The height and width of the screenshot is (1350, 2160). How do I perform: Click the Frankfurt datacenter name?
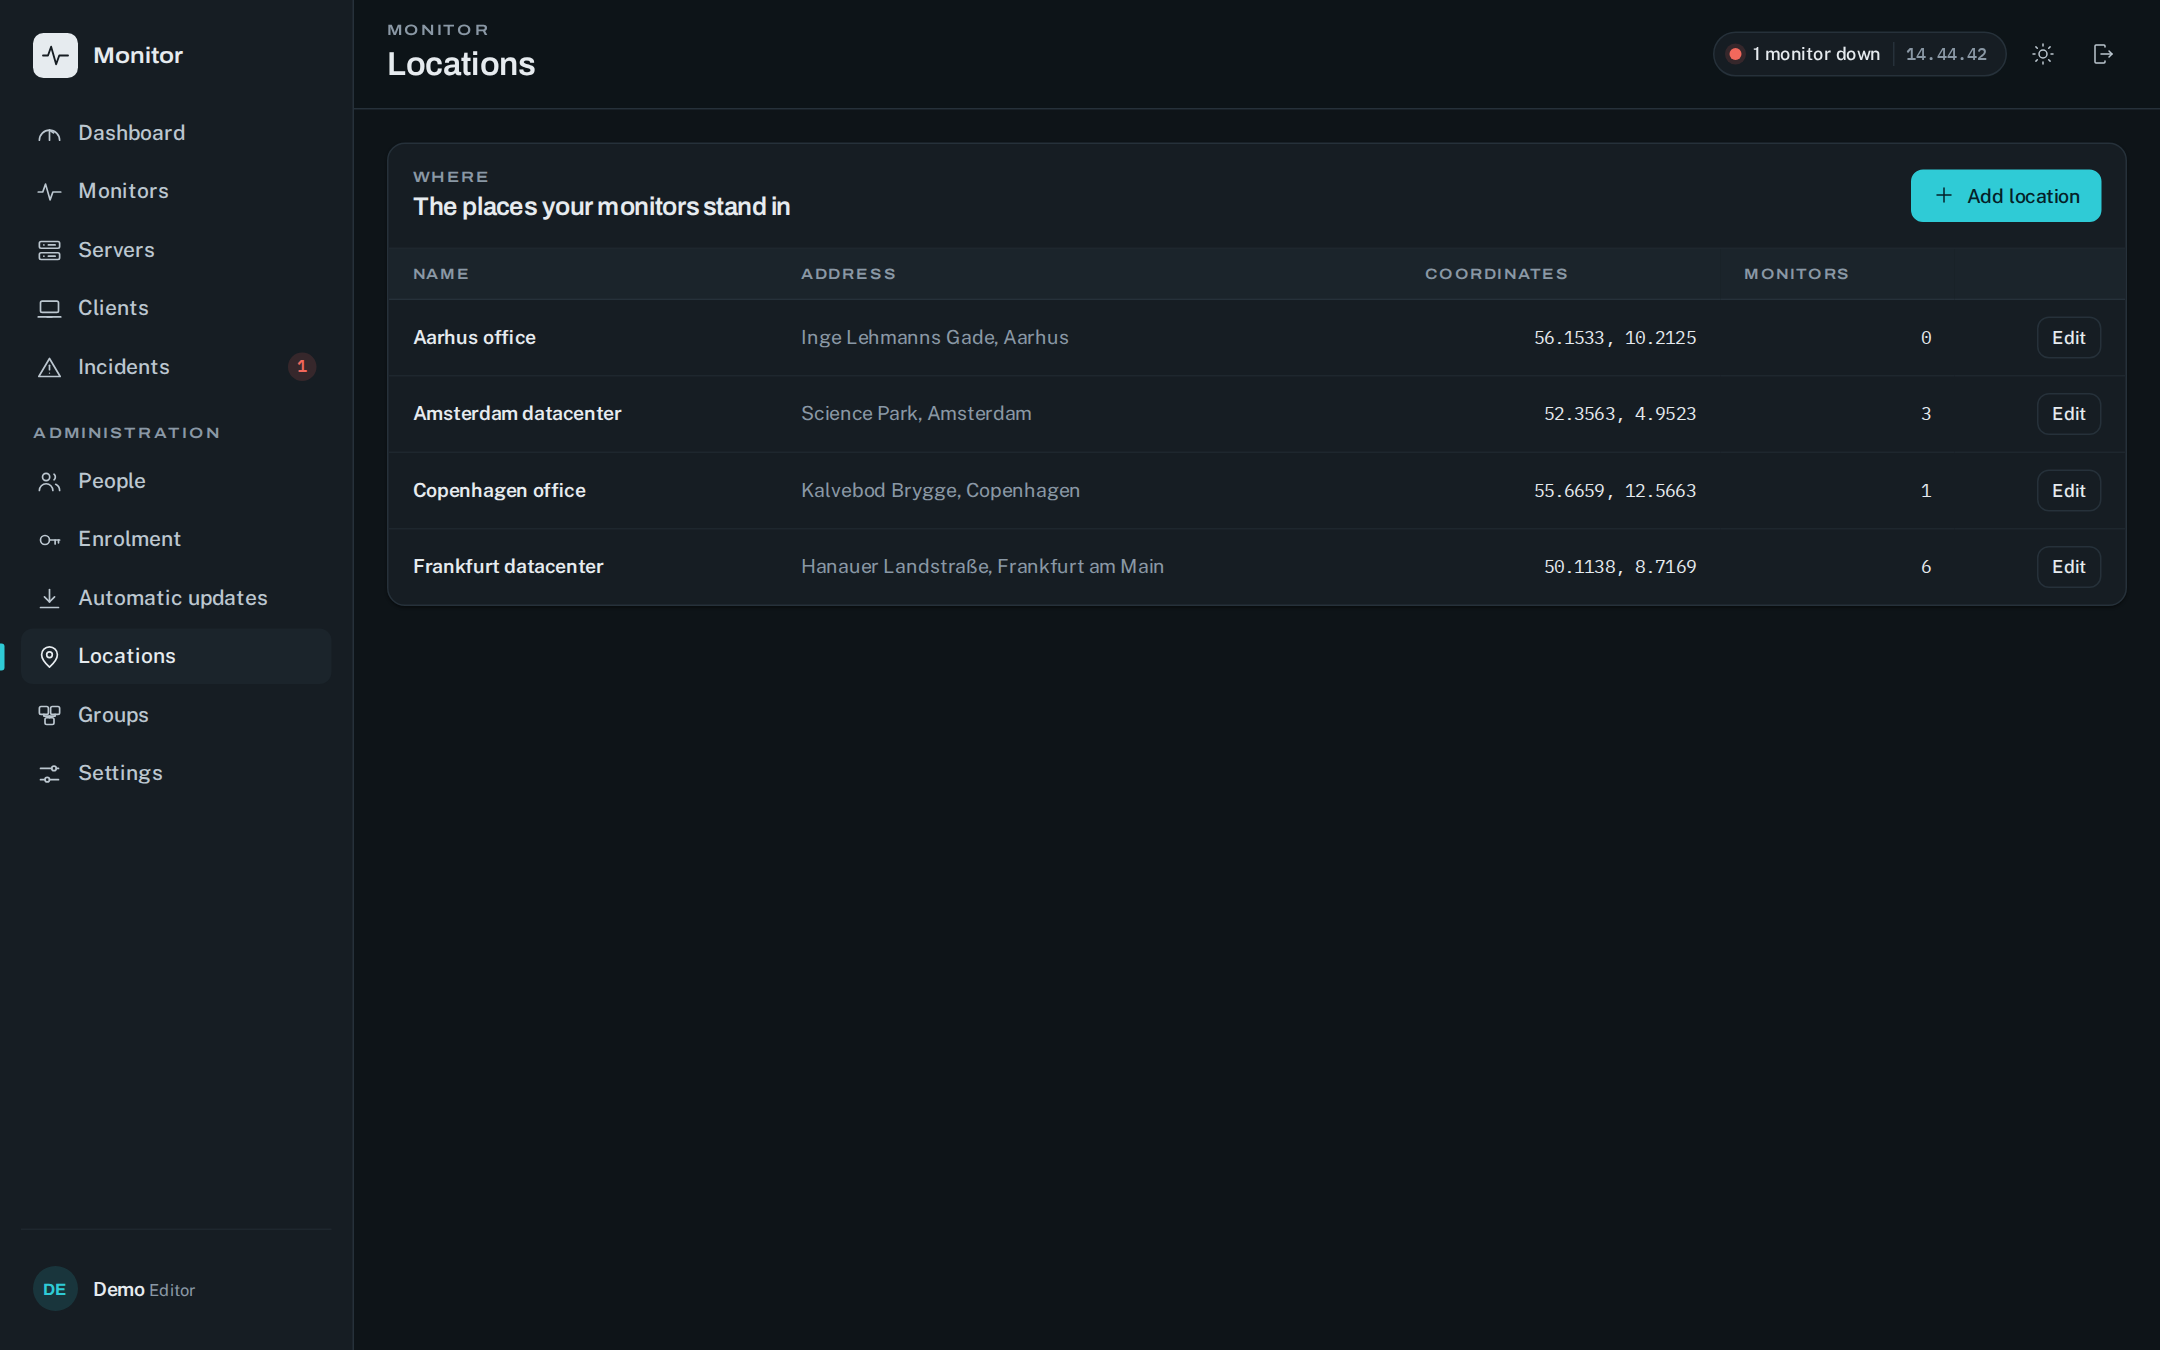508,567
